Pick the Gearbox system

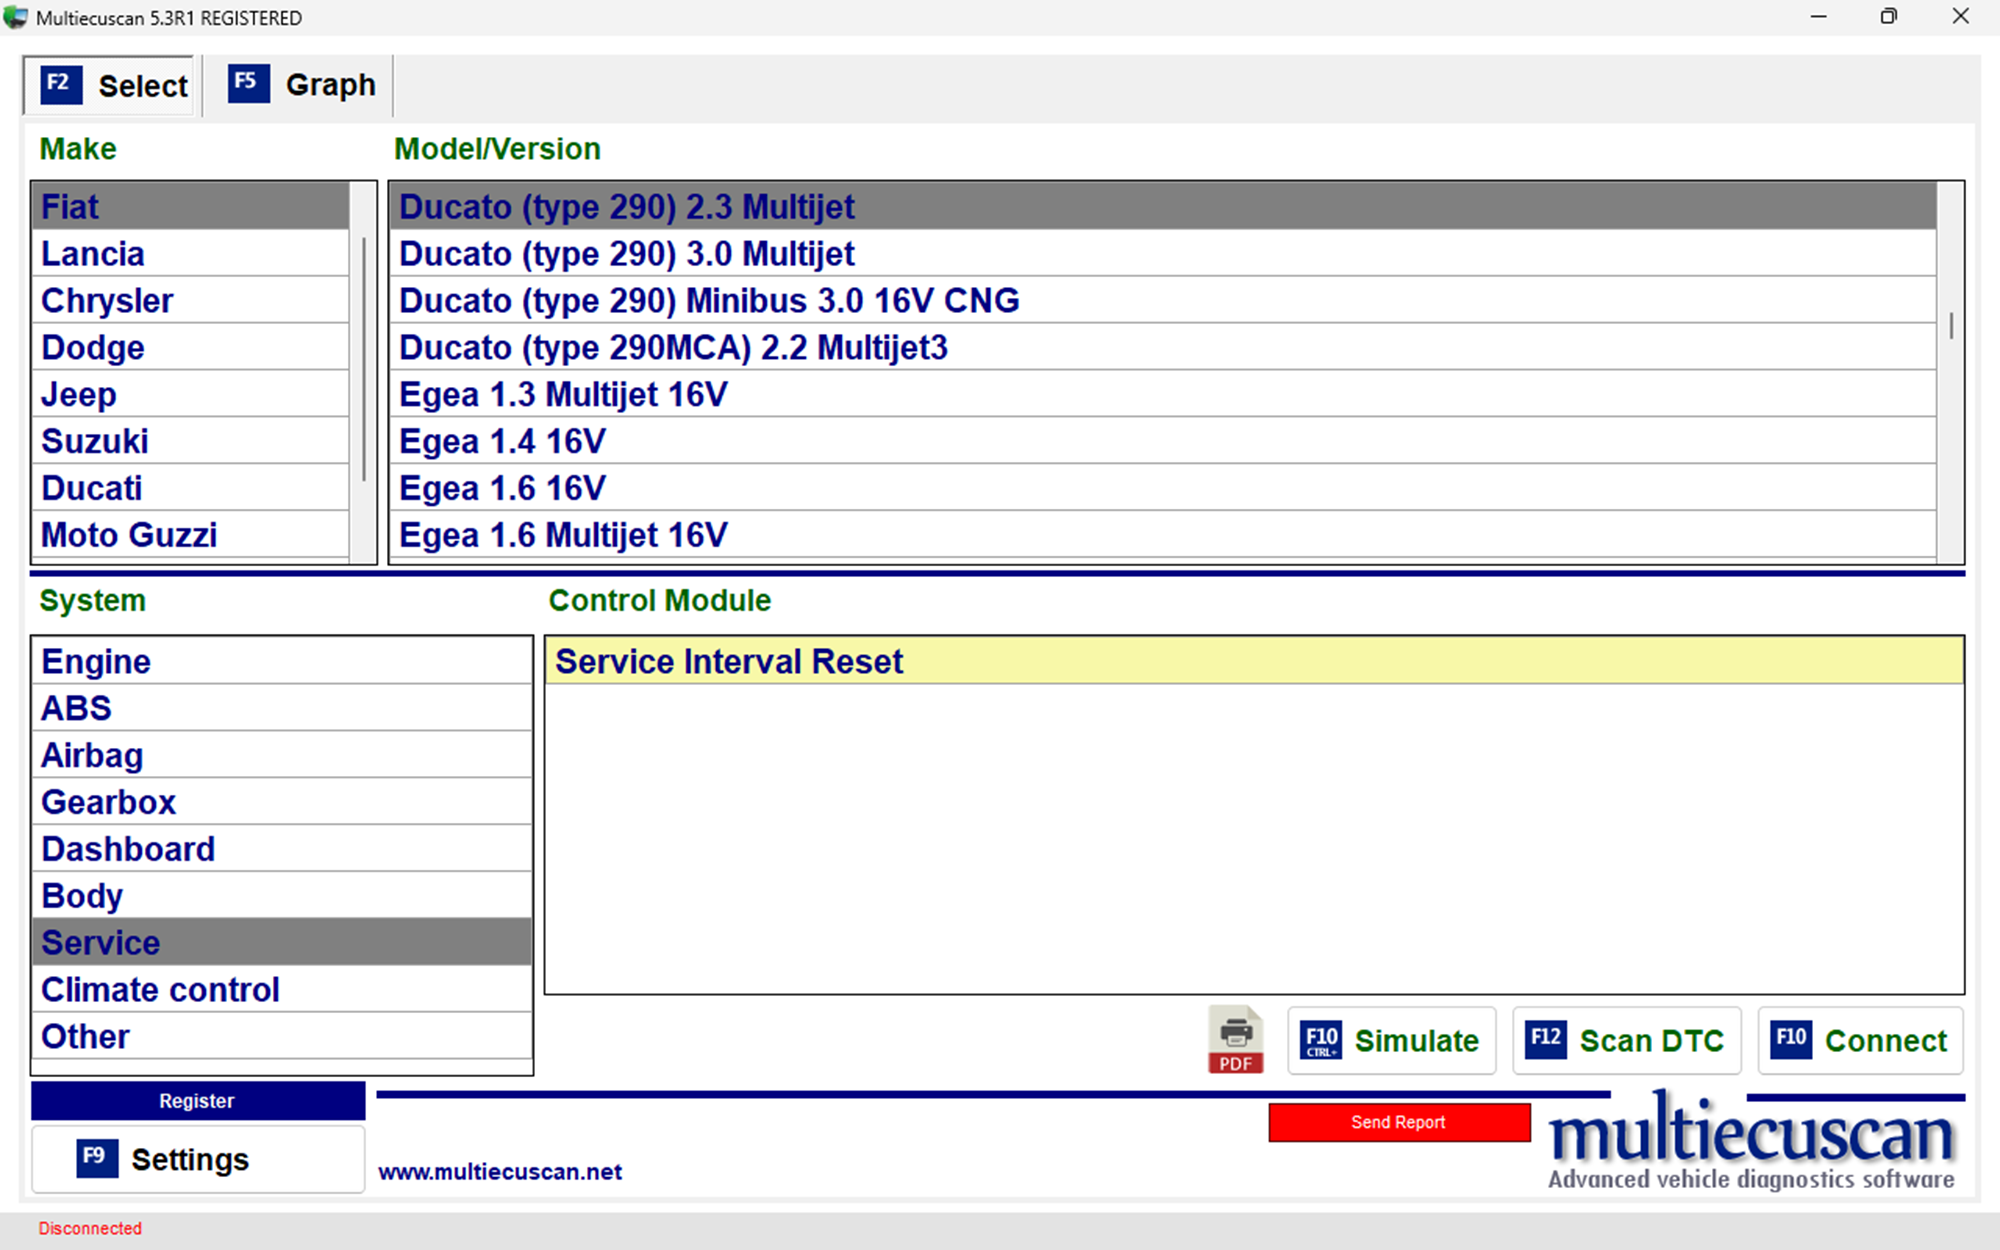pos(282,802)
